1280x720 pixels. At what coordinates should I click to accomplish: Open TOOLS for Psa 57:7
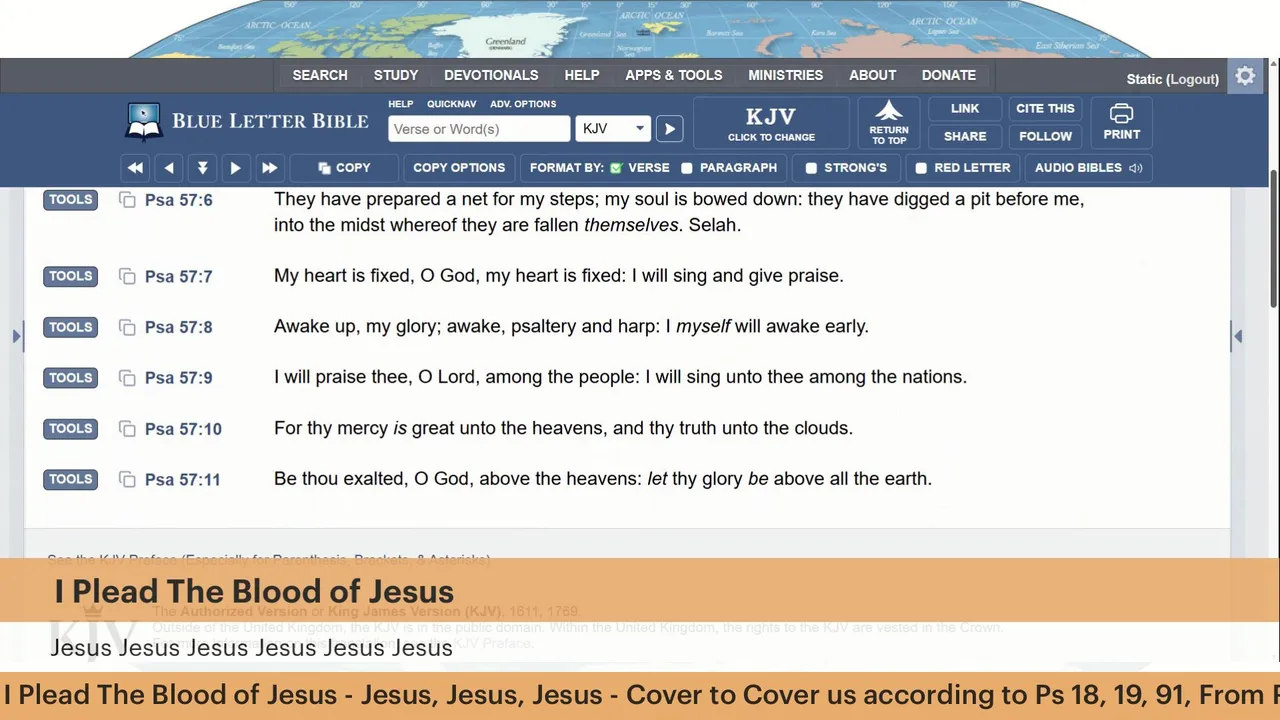click(70, 276)
